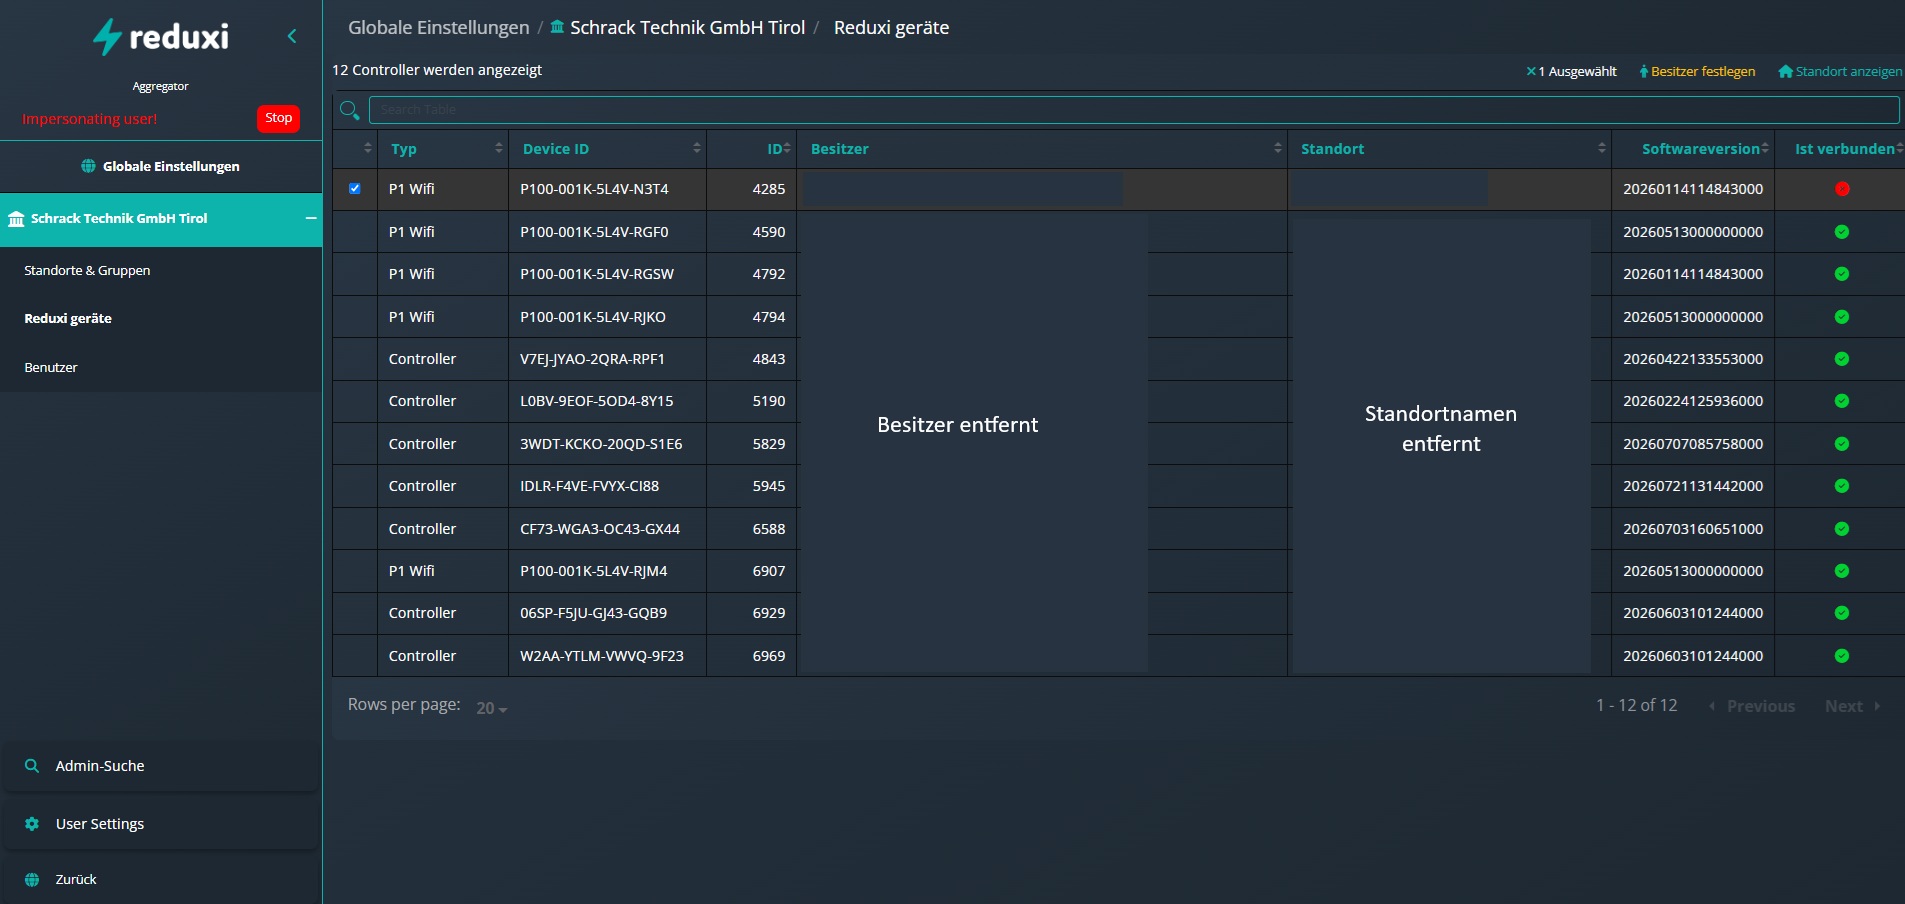
Task: Select device ID P100-001K-5L4V-RGSW
Action: click(597, 274)
